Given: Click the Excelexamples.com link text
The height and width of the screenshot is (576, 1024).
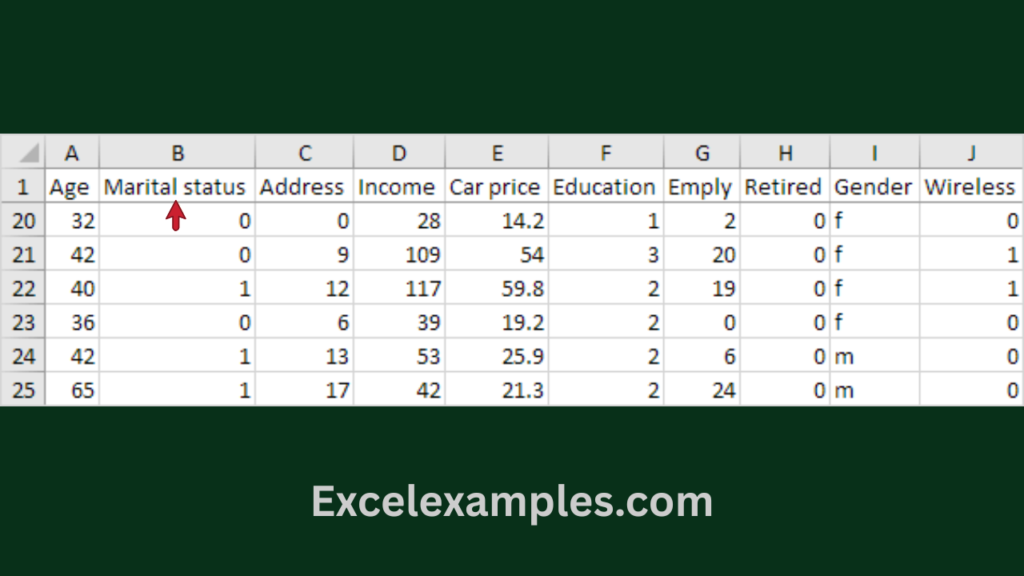Looking at the screenshot, I should (512, 501).
